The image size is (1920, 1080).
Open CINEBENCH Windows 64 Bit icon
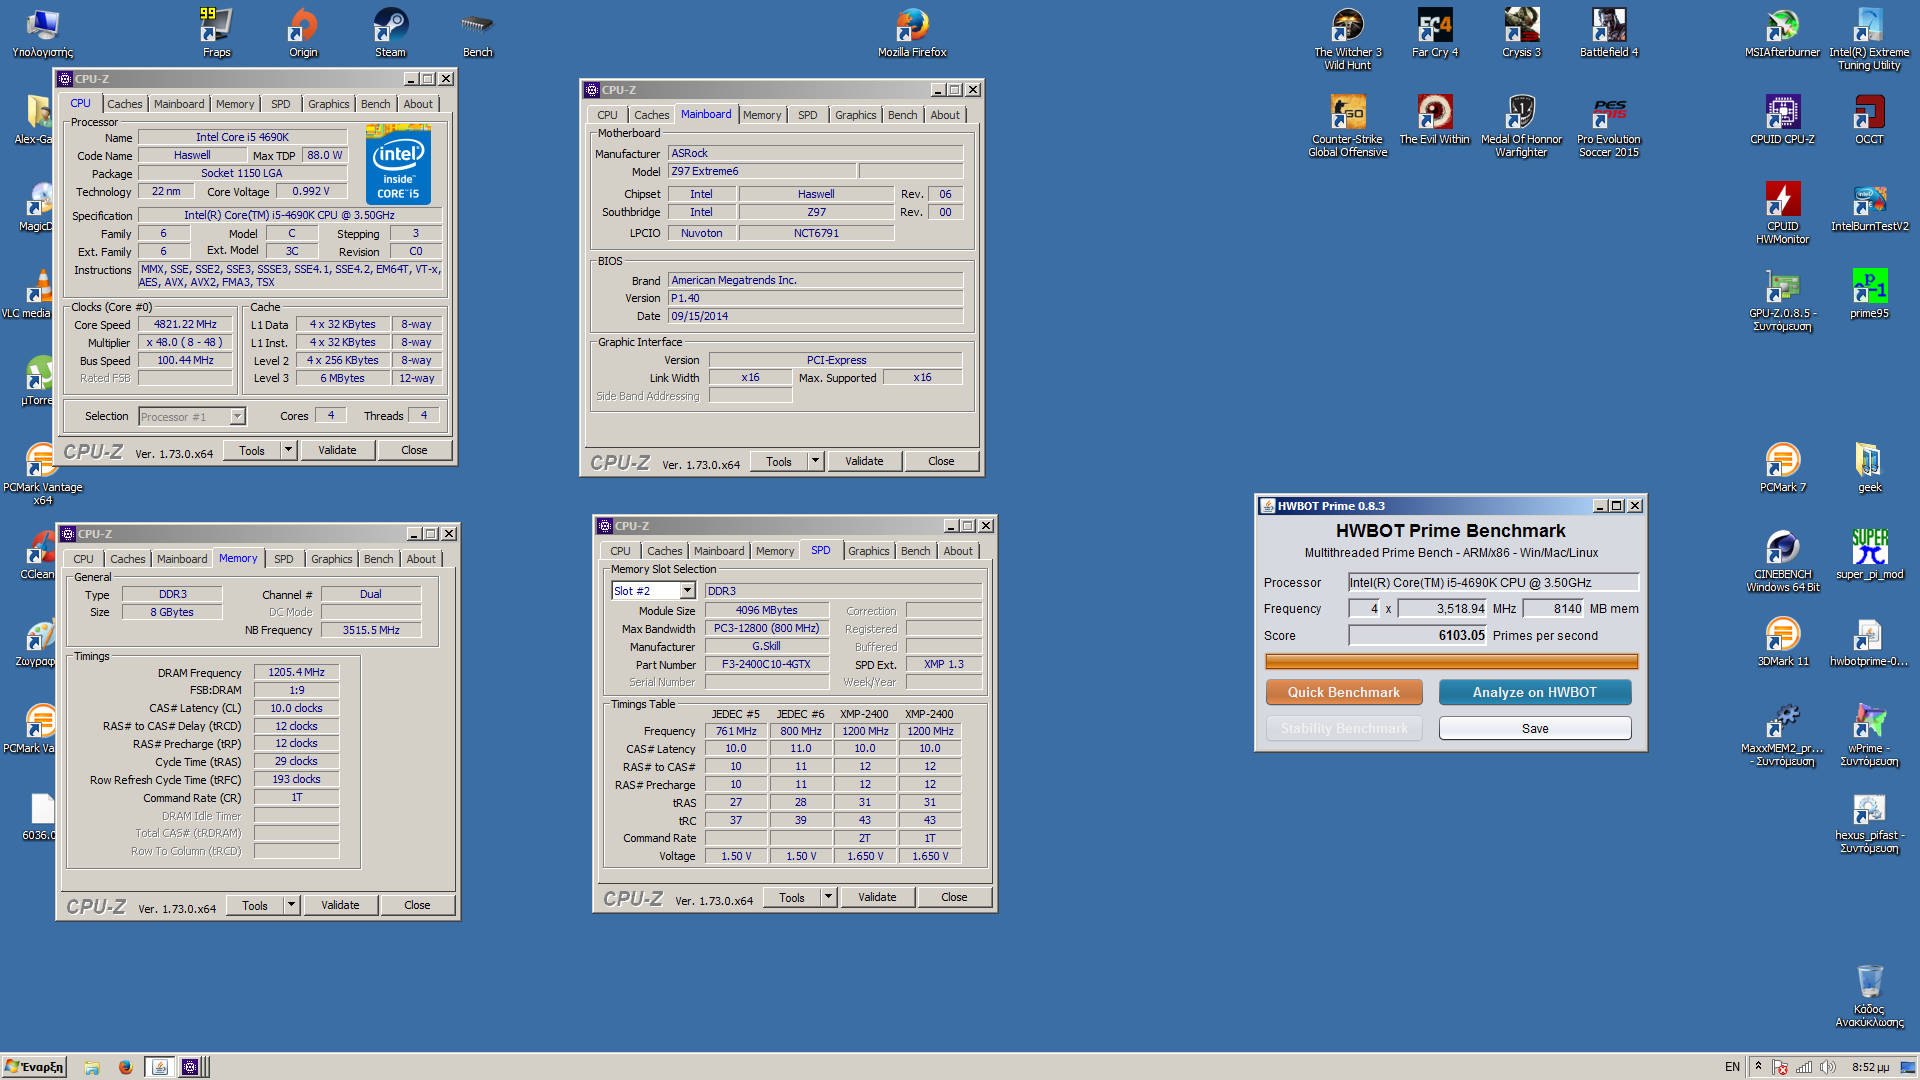1783,560
